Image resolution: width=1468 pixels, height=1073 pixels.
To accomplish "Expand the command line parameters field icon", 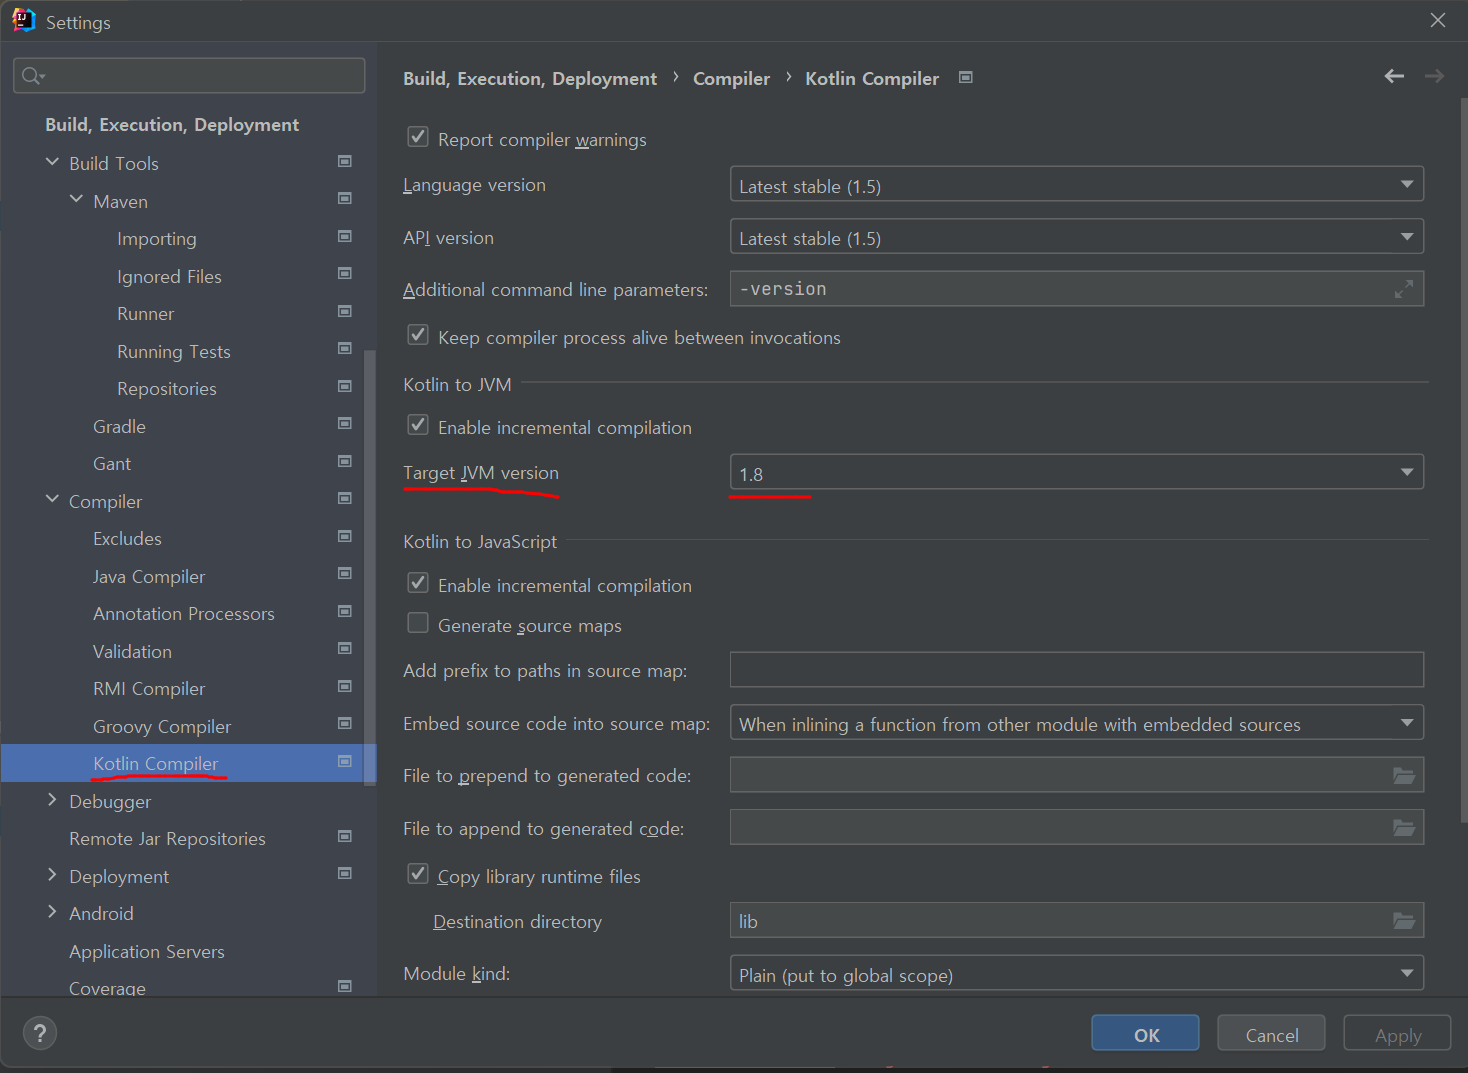I will [x=1404, y=289].
